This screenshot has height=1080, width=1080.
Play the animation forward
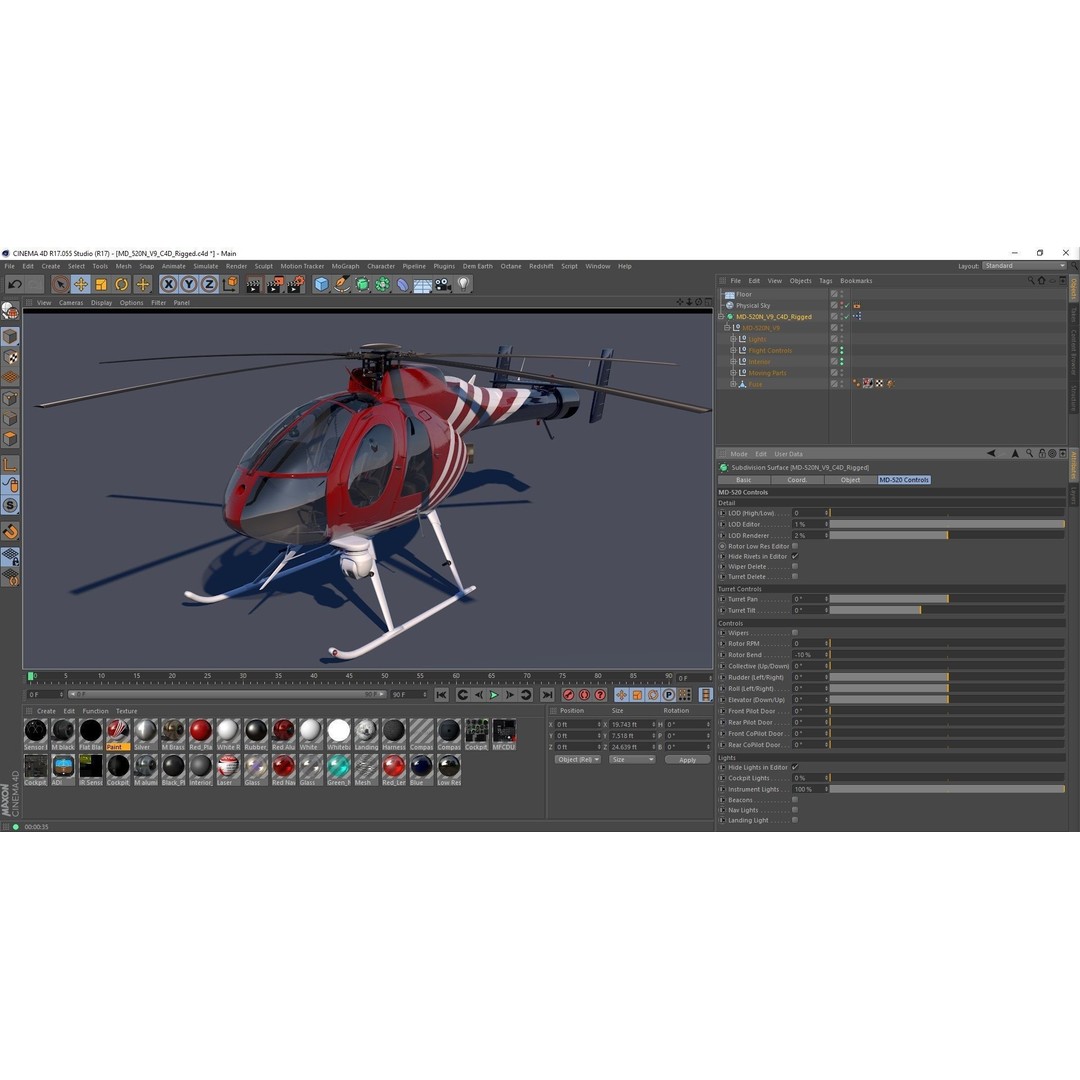click(x=494, y=695)
